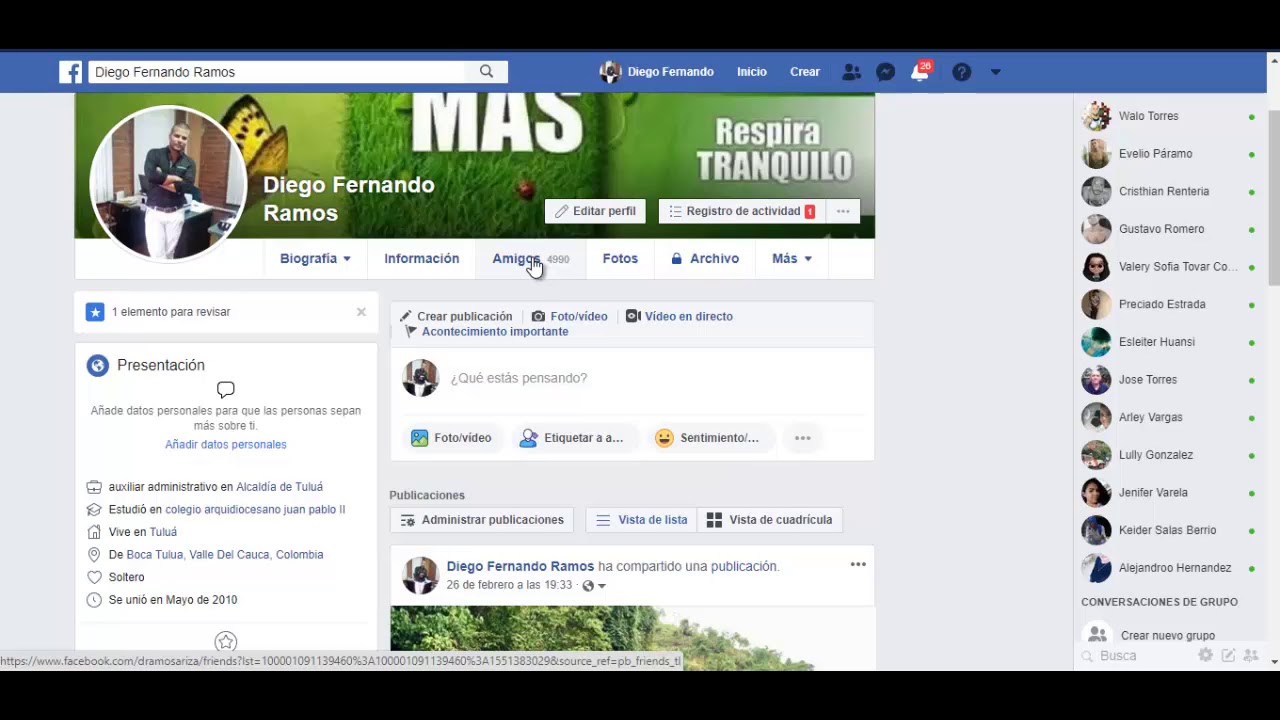Click Crear publicación
Screen dimensions: 1280x720
click(456, 316)
